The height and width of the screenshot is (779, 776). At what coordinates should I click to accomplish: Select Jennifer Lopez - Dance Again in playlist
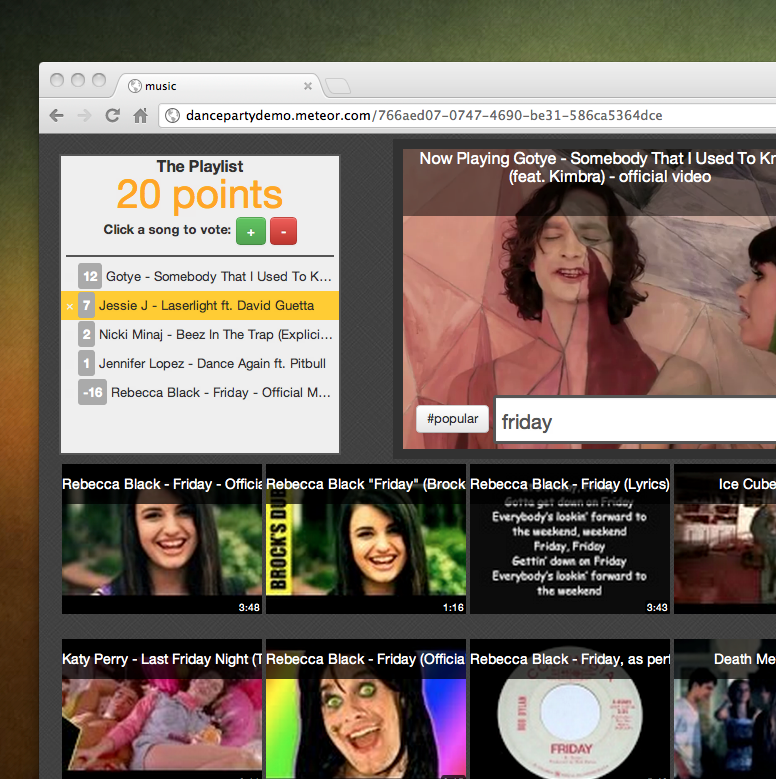212,364
